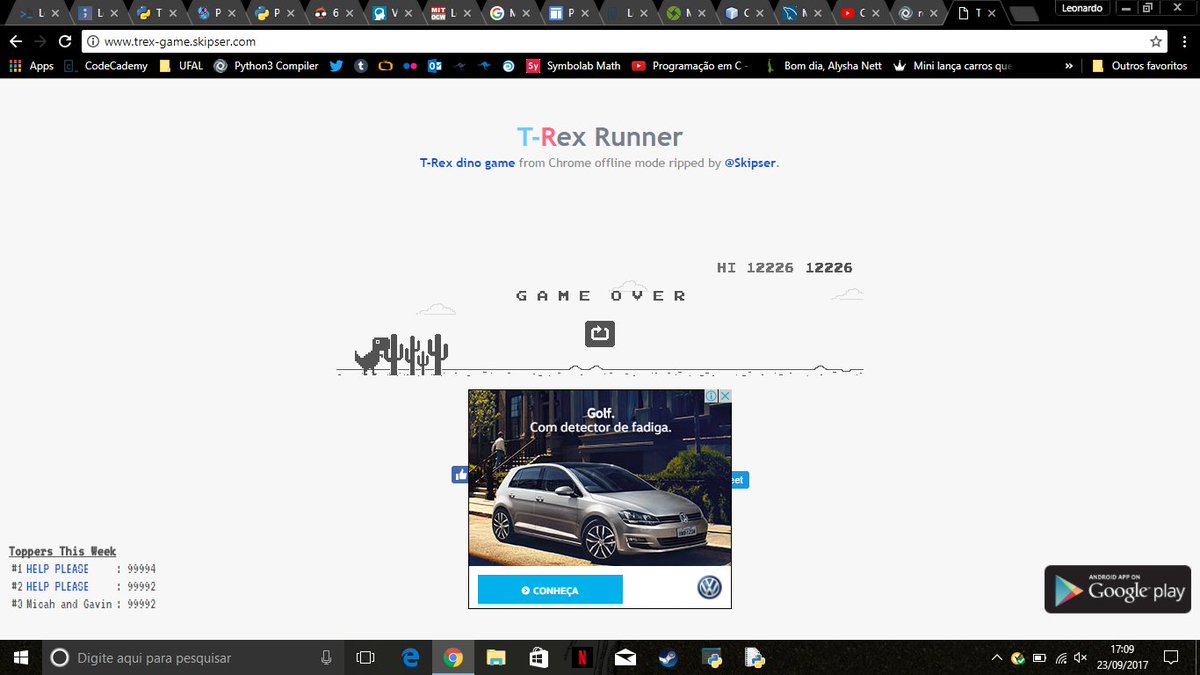
Task: Bookmark this page with the star icon
Action: pos(1157,42)
